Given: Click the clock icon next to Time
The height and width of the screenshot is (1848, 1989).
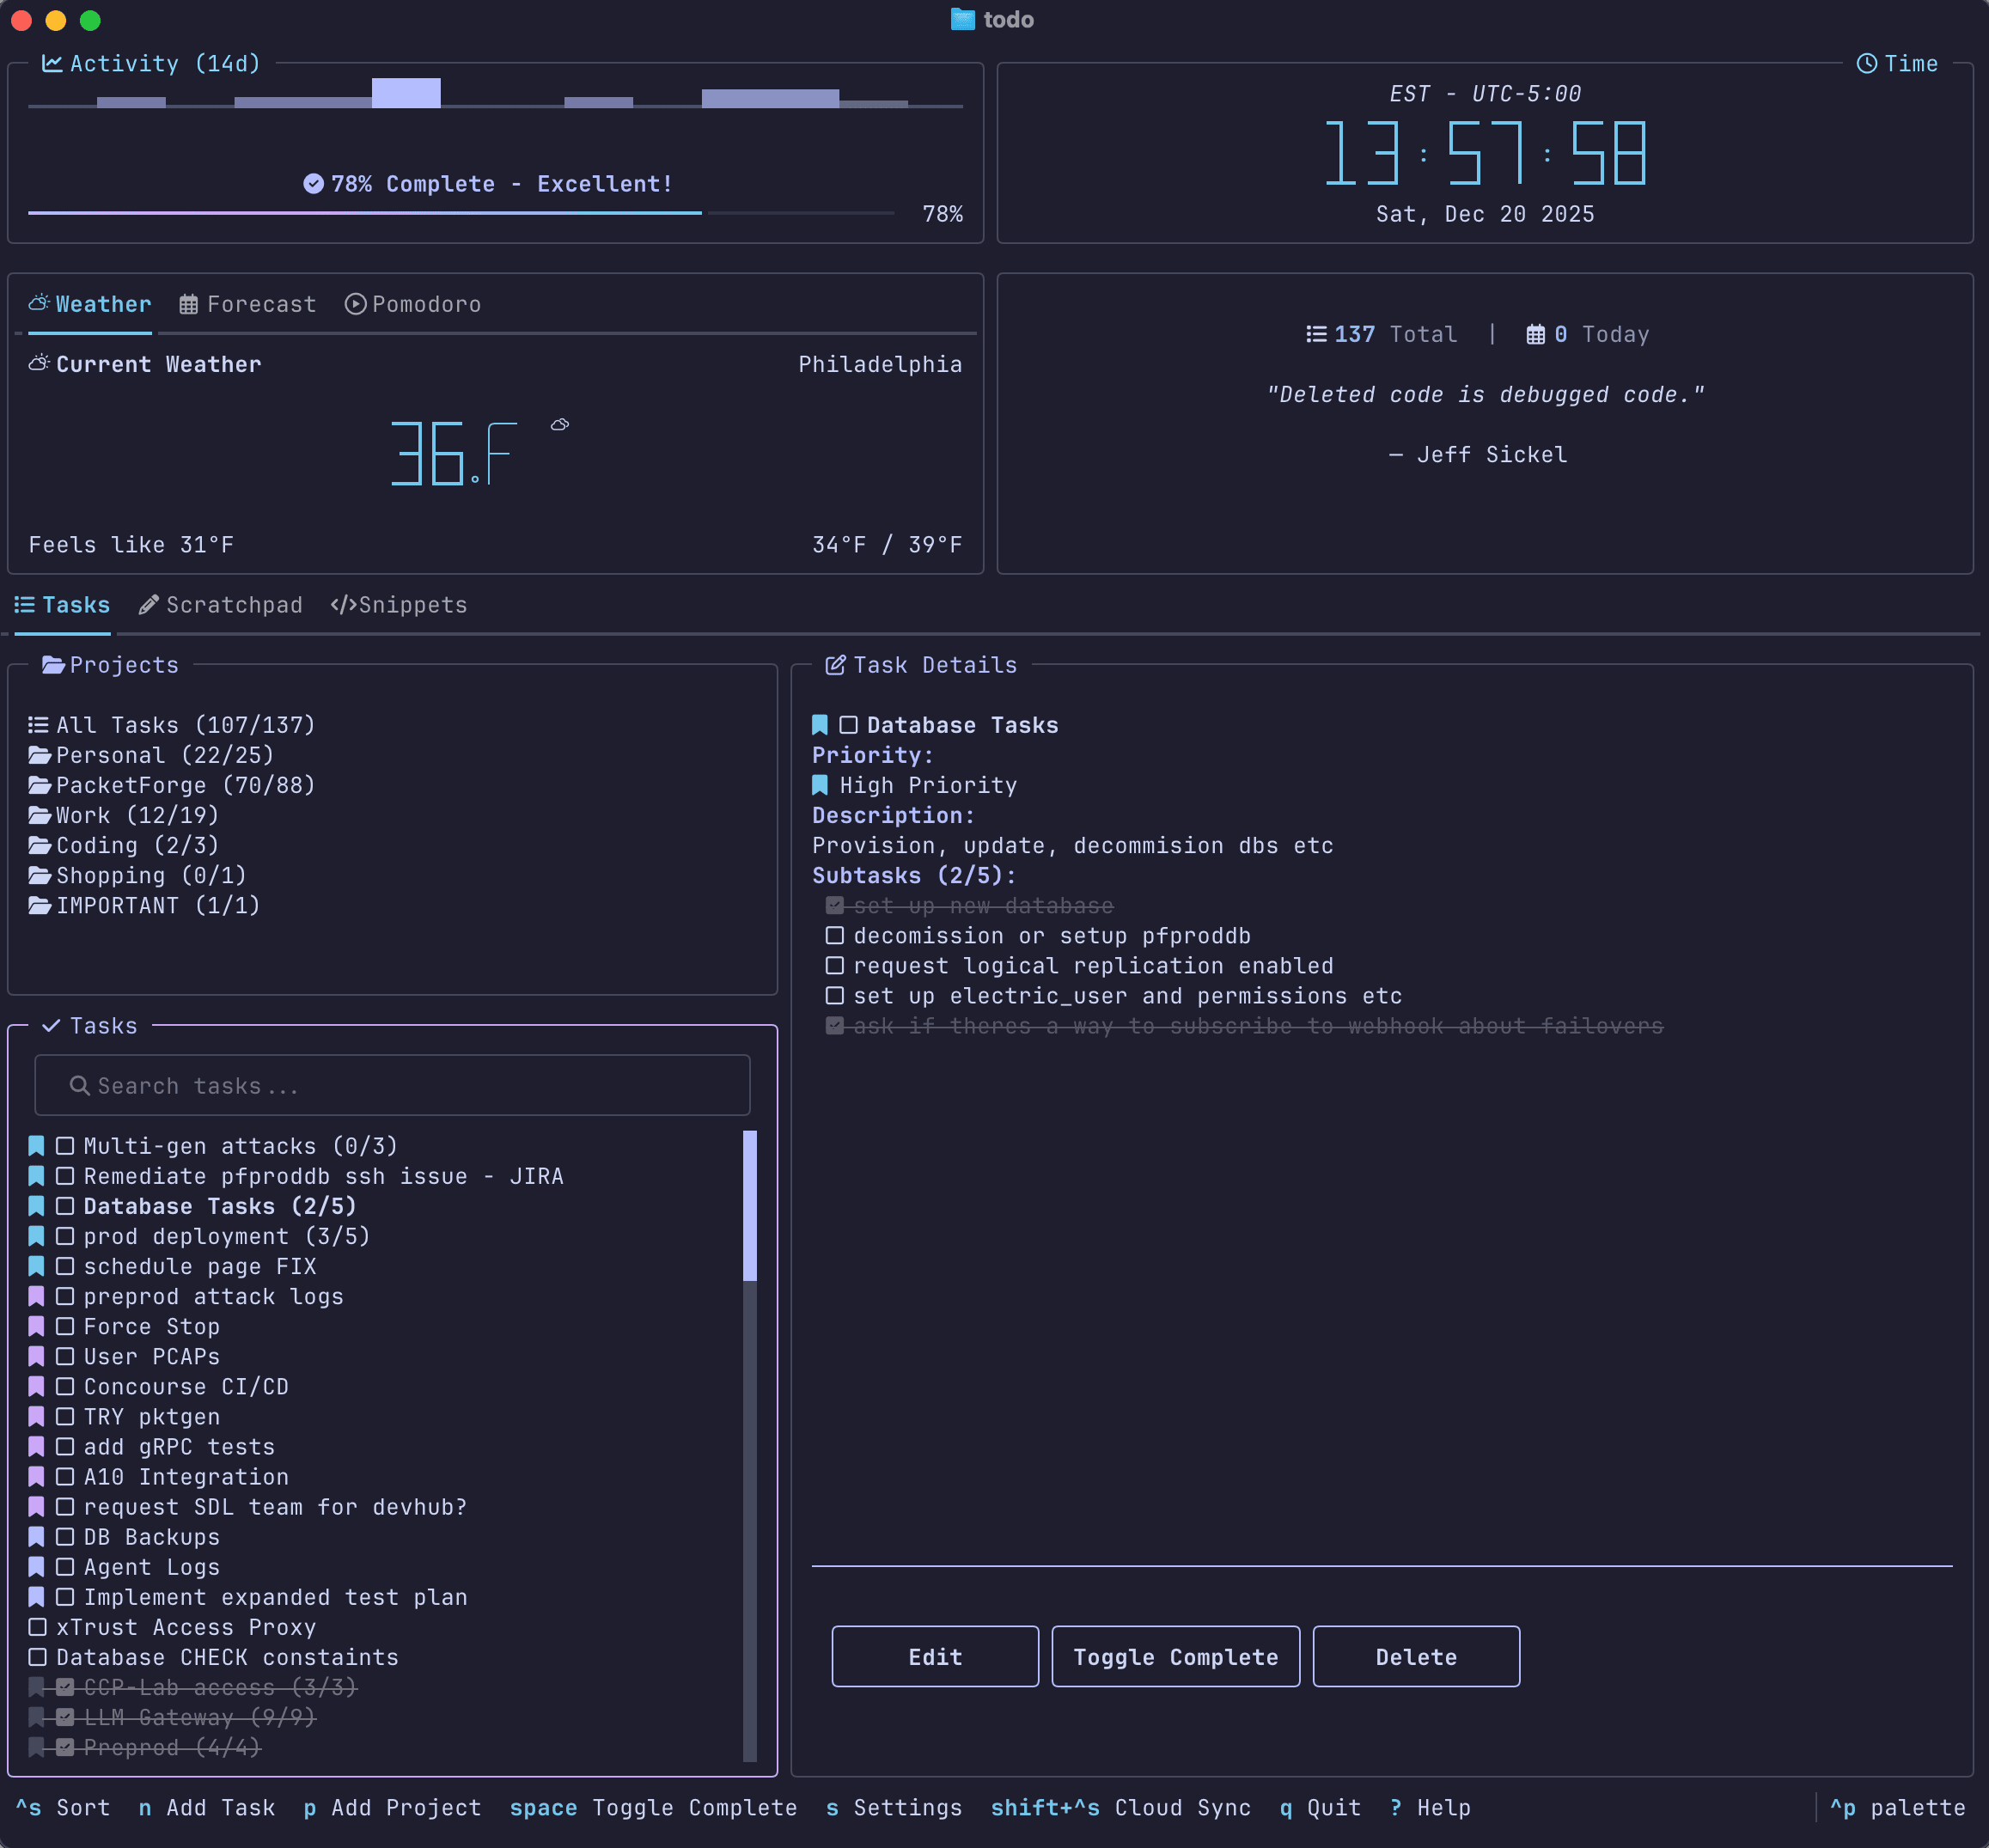Looking at the screenshot, I should coord(1868,63).
